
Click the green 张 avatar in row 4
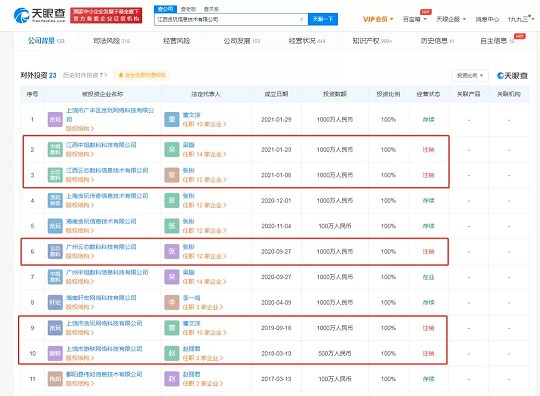(x=172, y=200)
